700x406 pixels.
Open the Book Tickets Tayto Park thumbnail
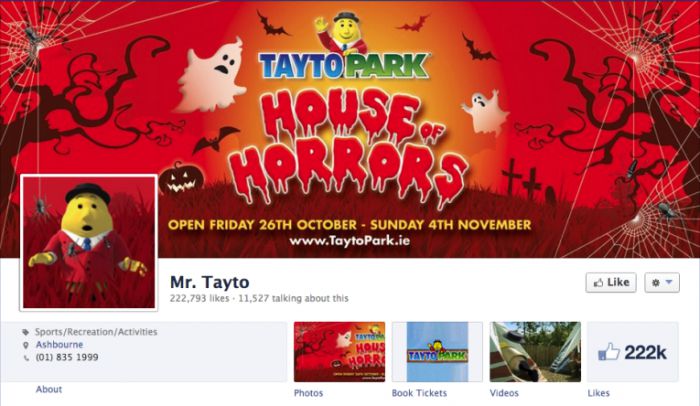437,352
